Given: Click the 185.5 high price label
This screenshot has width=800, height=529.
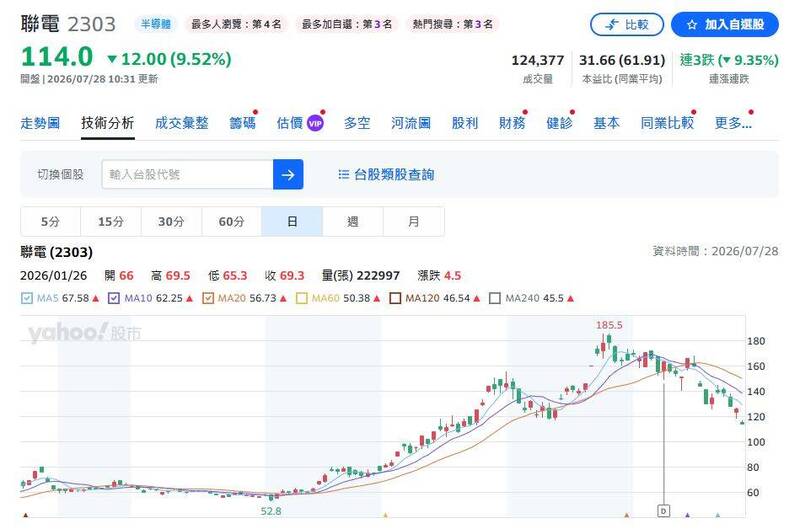Looking at the screenshot, I should pos(609,325).
